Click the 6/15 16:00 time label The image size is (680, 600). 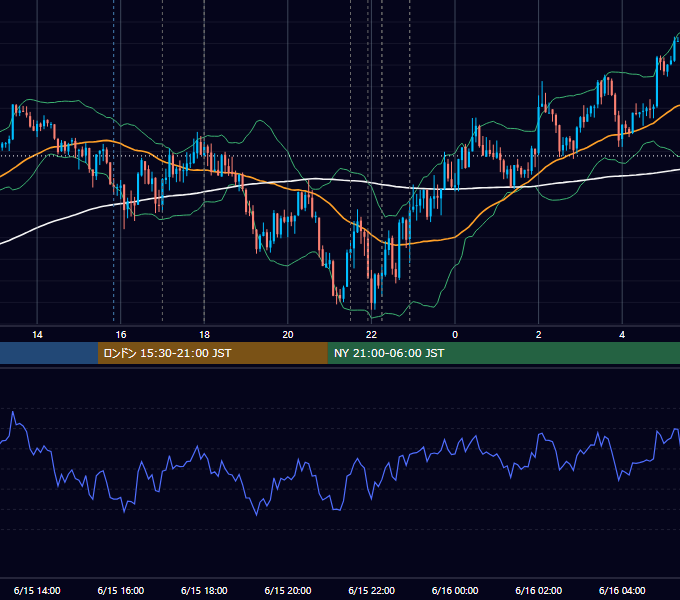[x=121, y=590]
